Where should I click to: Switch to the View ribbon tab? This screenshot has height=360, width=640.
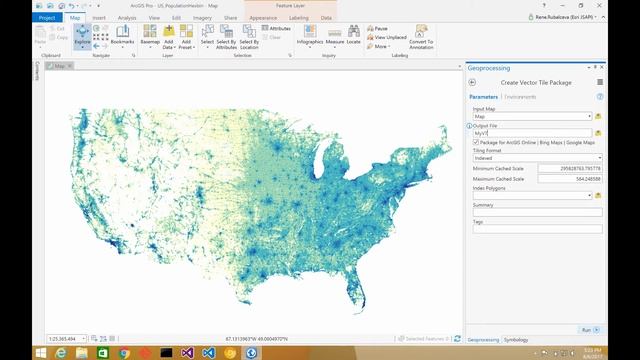[154, 18]
